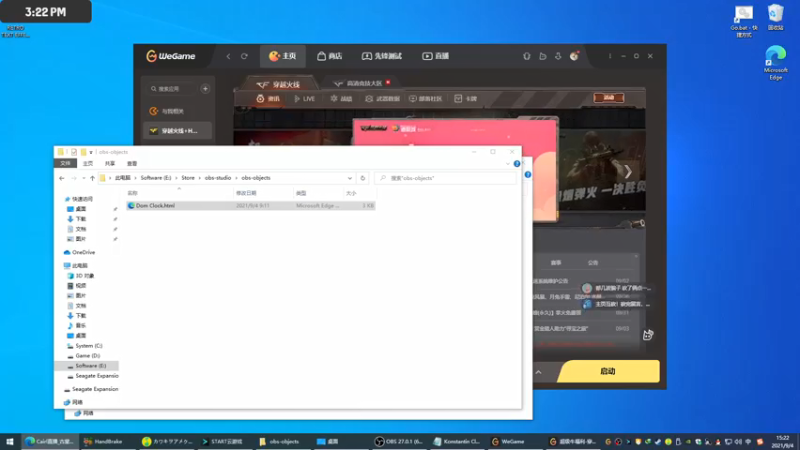The width and height of the screenshot is (800, 450).
Task: Switch to the 高清竞技大区 tab
Action: coord(362,83)
